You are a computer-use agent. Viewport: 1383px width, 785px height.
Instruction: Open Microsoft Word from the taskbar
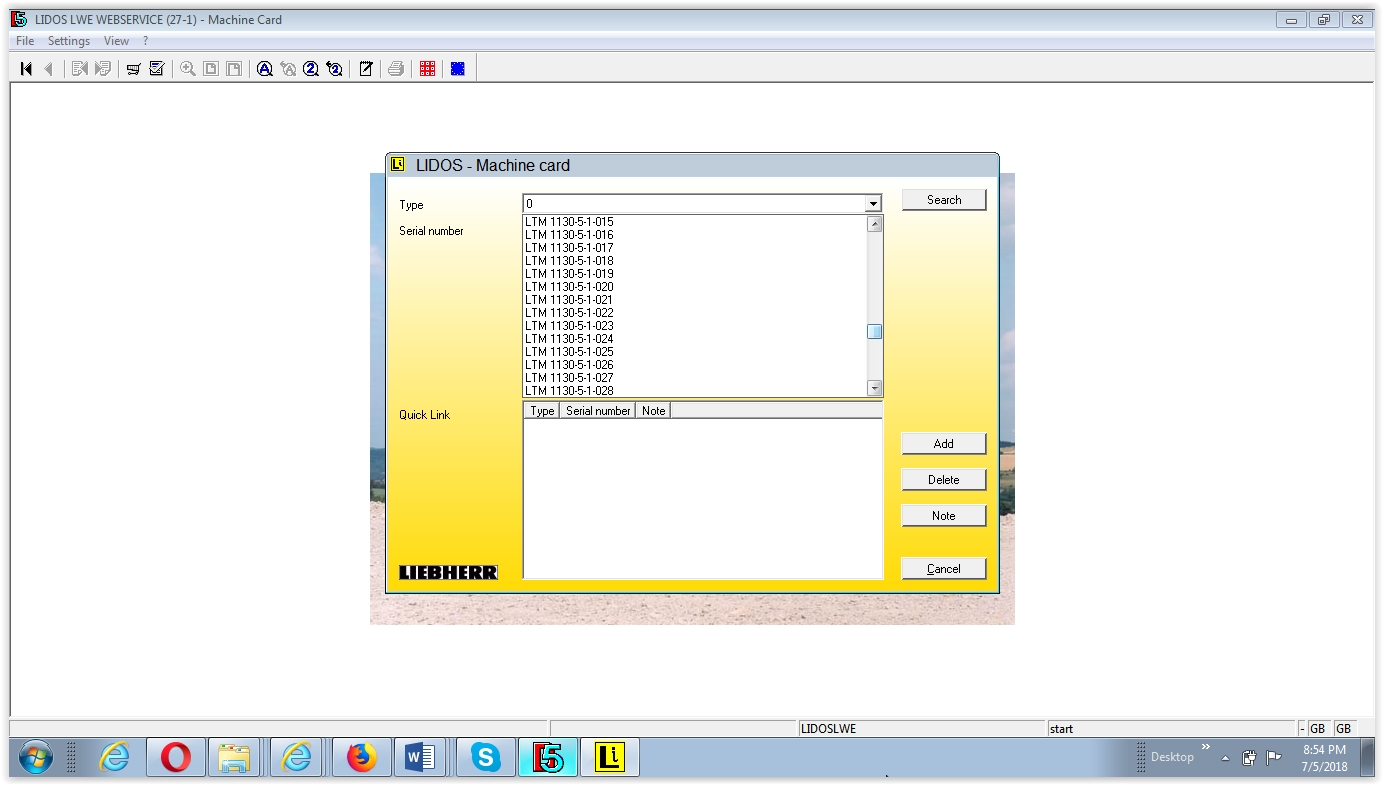tap(421, 758)
